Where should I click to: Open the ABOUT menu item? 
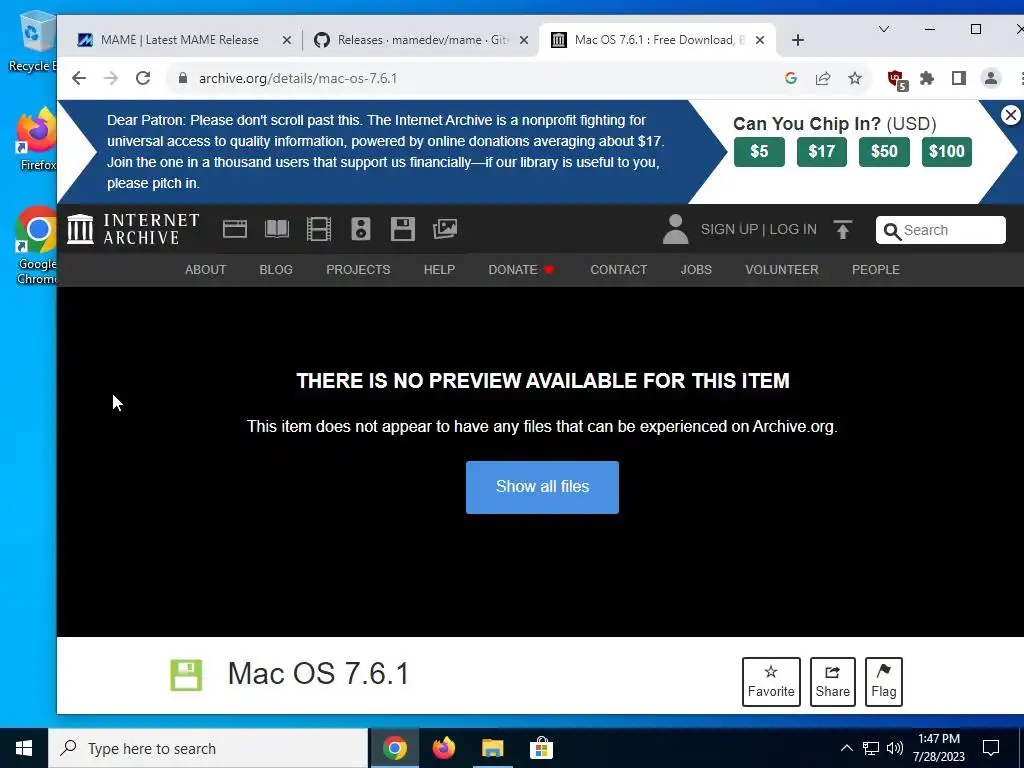[x=205, y=270]
